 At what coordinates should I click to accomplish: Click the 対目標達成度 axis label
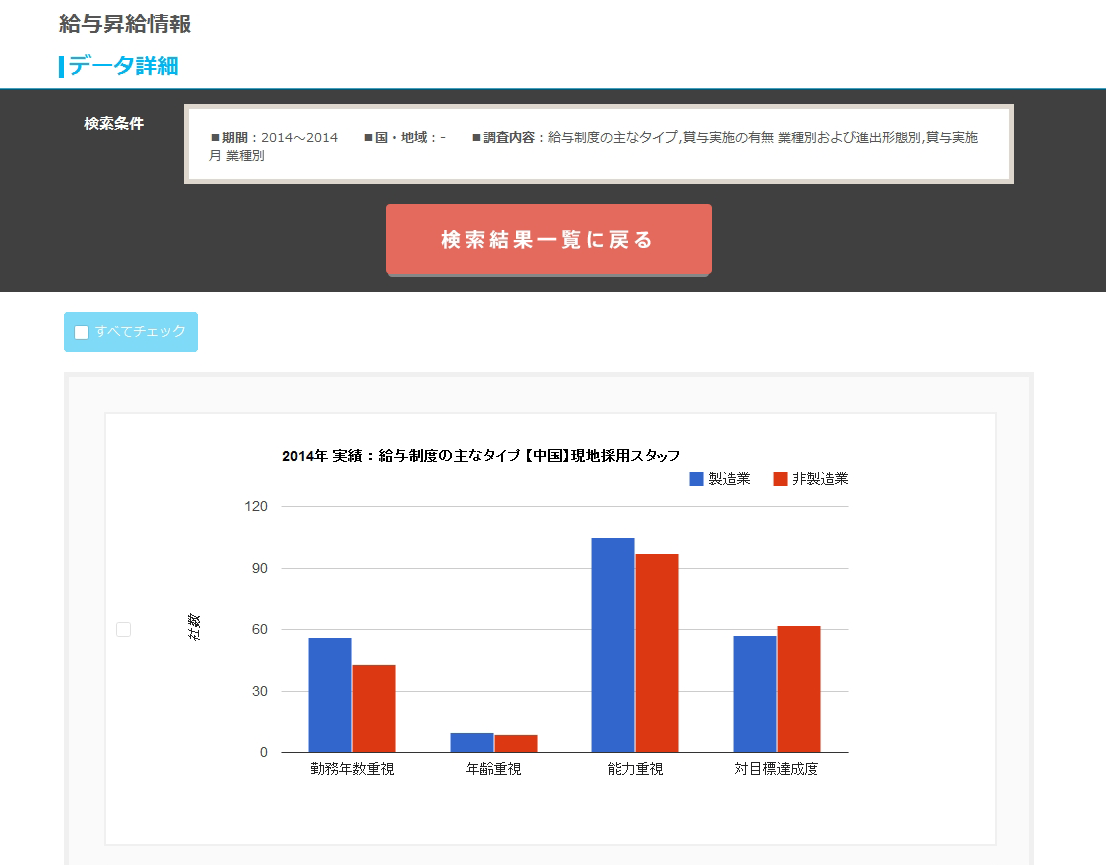tap(776, 769)
